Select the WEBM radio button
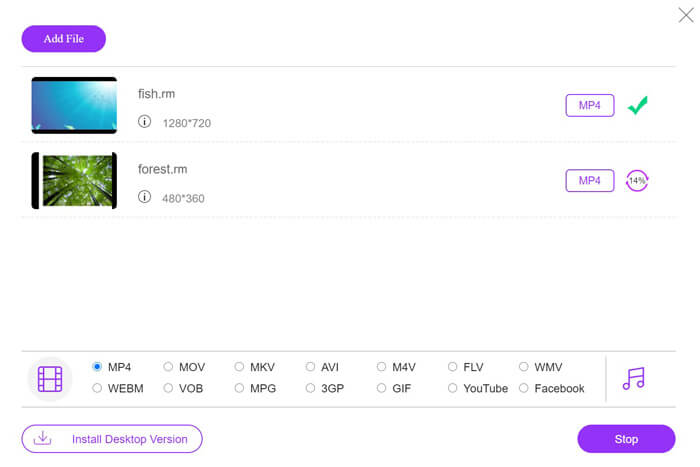The image size is (700, 467). pyautogui.click(x=97, y=388)
